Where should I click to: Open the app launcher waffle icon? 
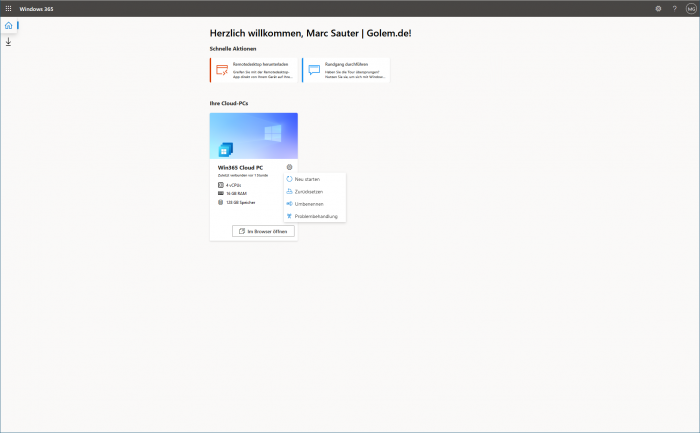pyautogui.click(x=8, y=8)
